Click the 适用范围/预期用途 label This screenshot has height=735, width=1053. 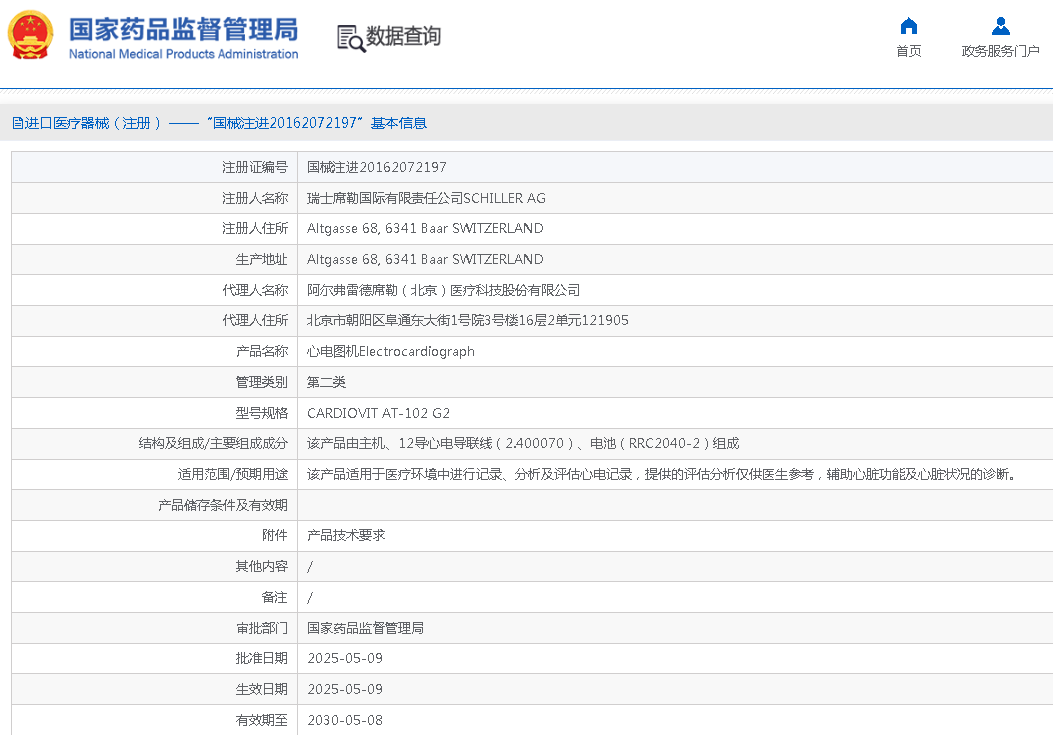[x=232, y=474]
